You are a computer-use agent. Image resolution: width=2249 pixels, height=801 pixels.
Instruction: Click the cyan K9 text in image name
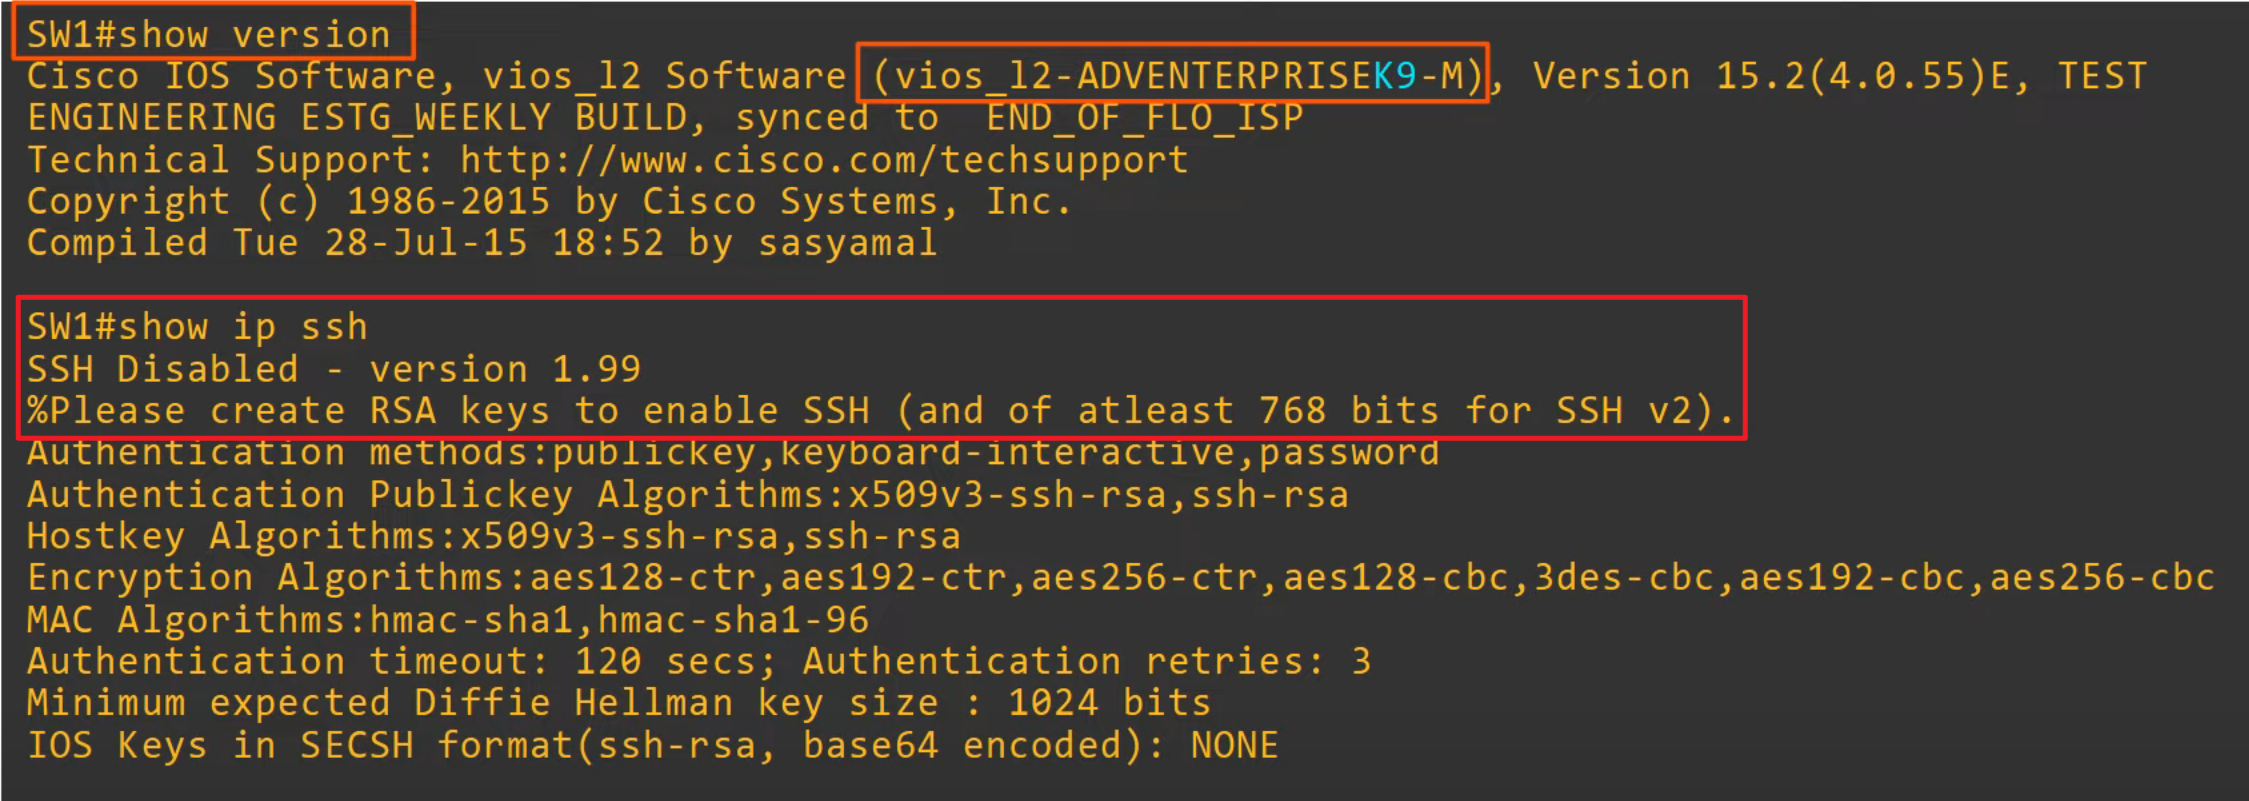(1395, 75)
